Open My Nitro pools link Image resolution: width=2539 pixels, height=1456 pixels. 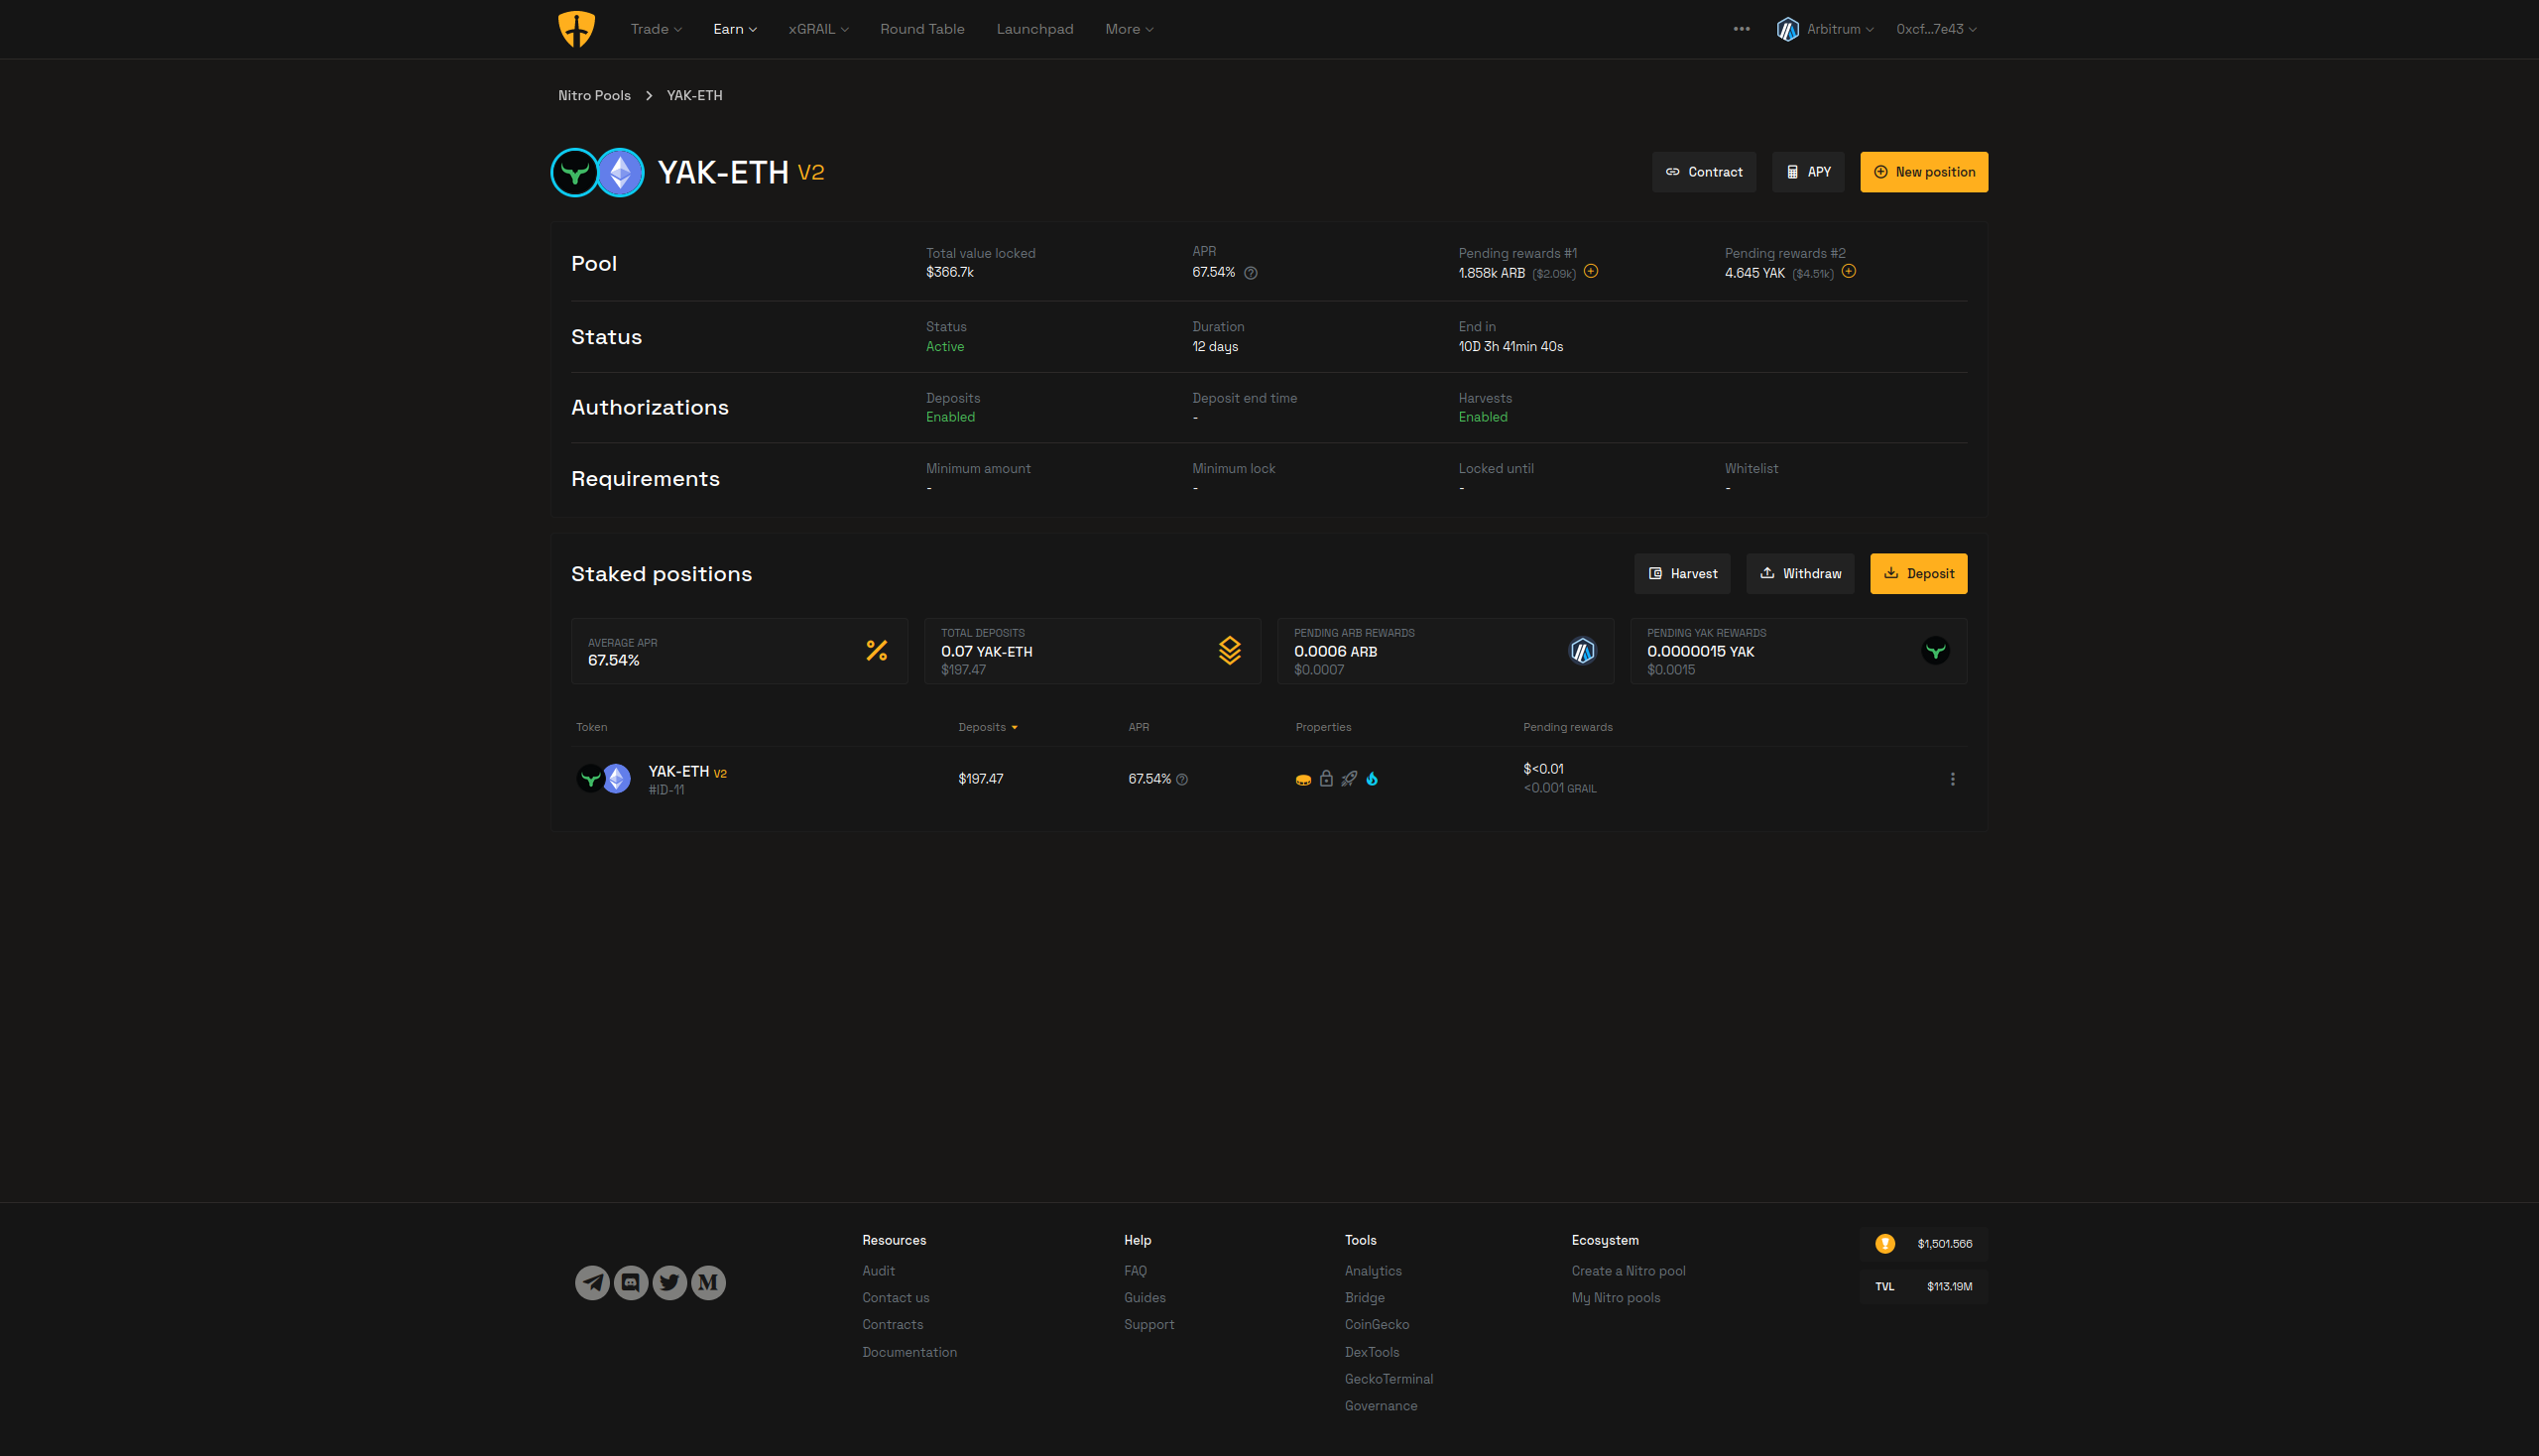pos(1615,1298)
